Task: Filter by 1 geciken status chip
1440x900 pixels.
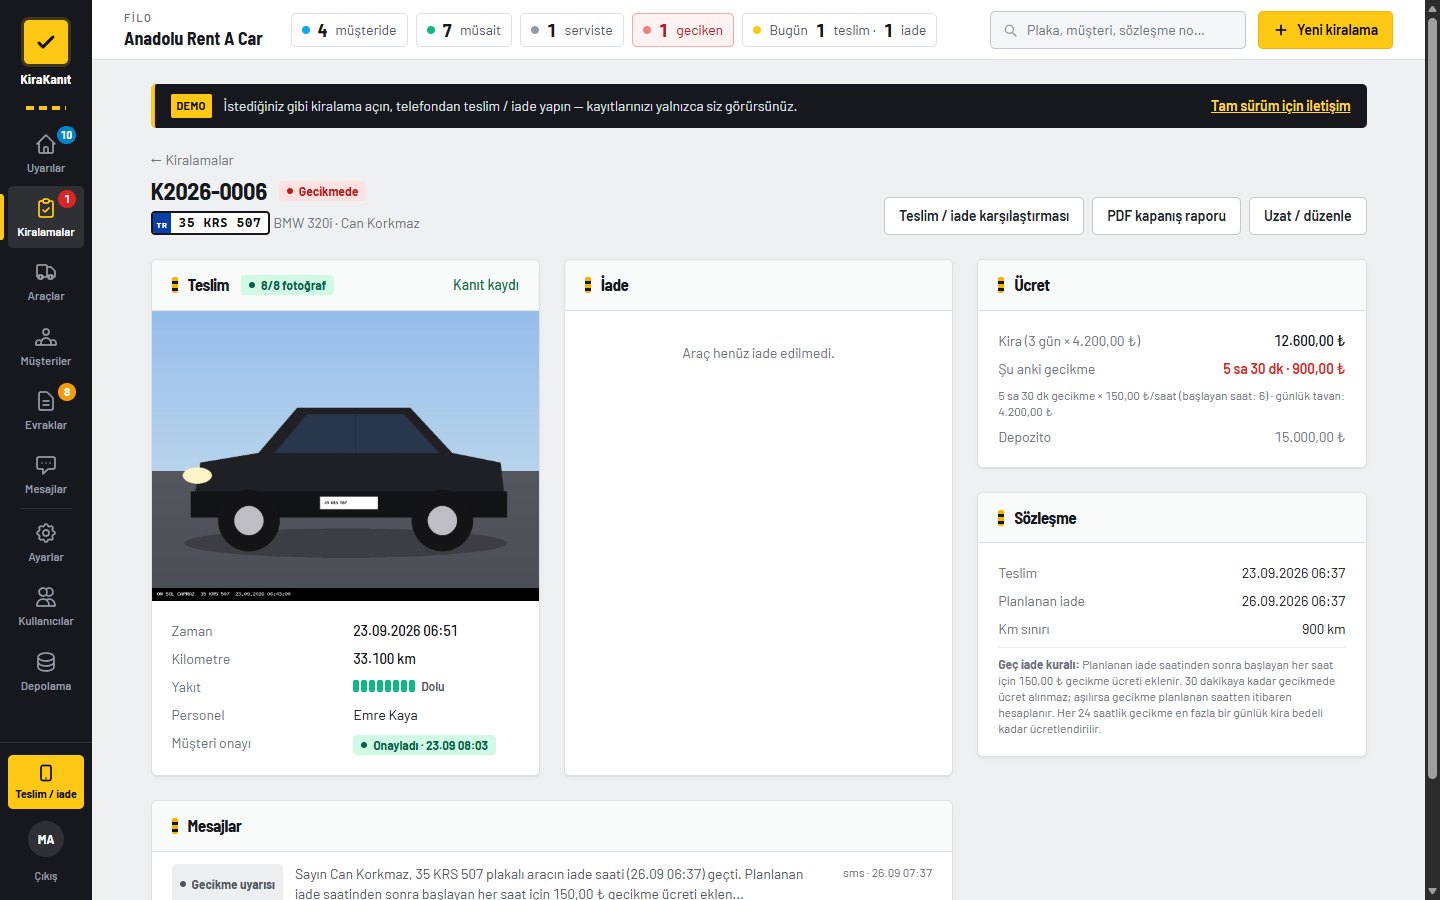Action: click(683, 30)
